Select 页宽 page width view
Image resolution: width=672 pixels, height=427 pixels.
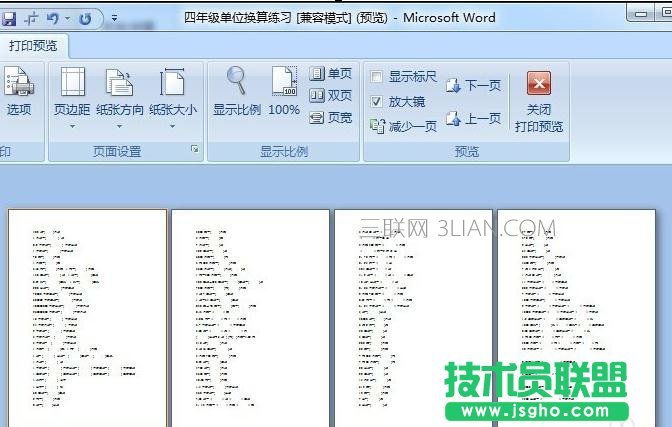(x=330, y=117)
